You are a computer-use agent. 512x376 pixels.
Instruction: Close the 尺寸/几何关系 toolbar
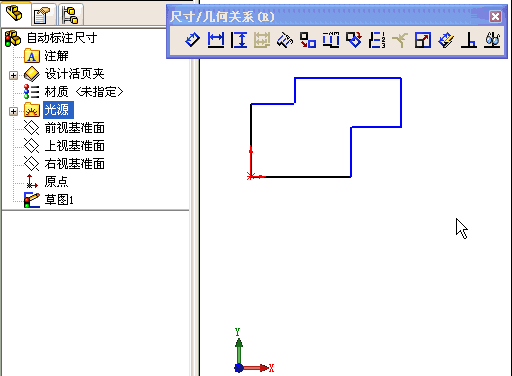pos(495,16)
